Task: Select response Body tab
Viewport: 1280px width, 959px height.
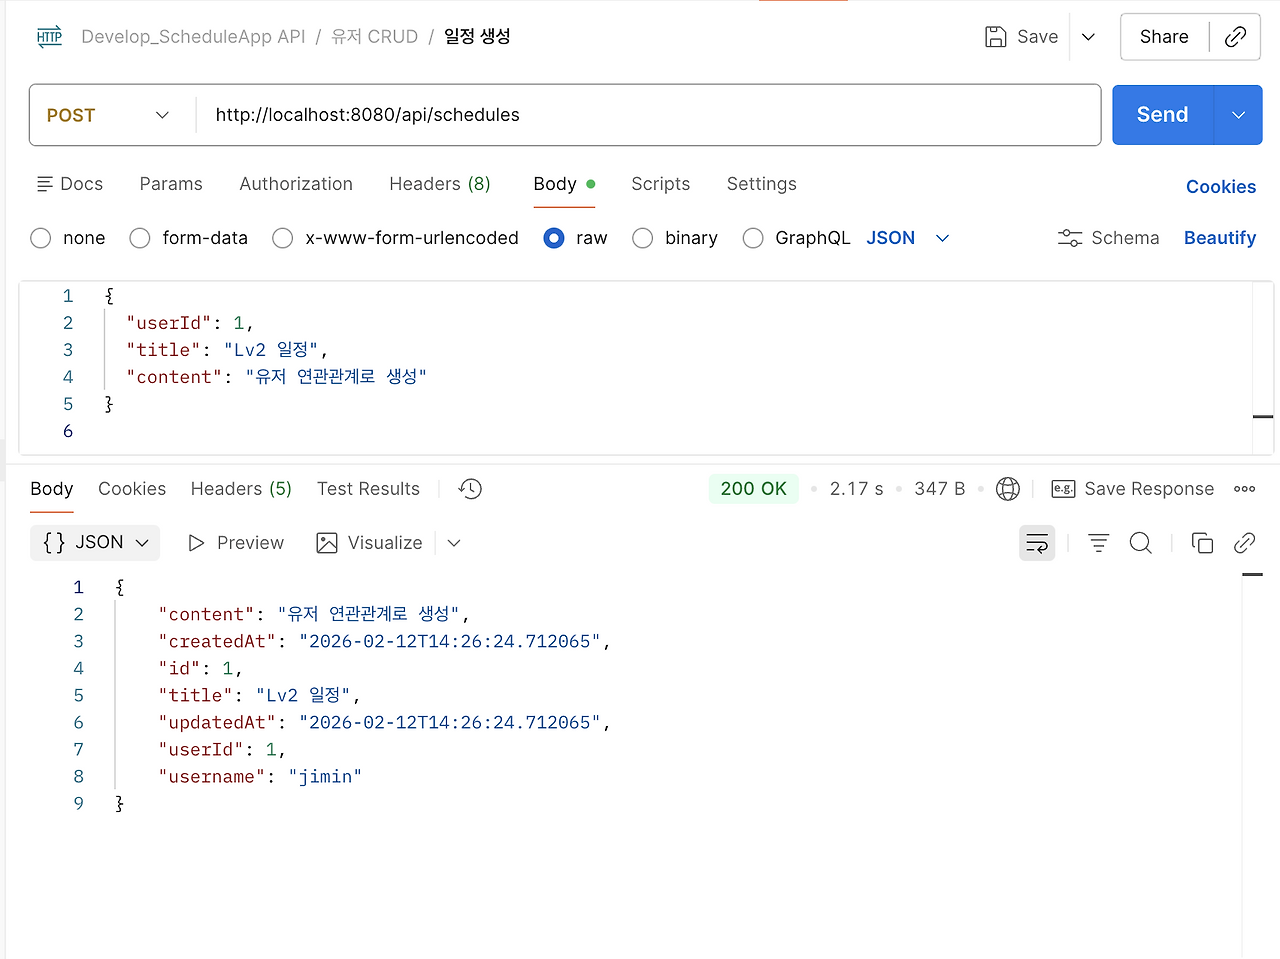Action: (x=52, y=489)
